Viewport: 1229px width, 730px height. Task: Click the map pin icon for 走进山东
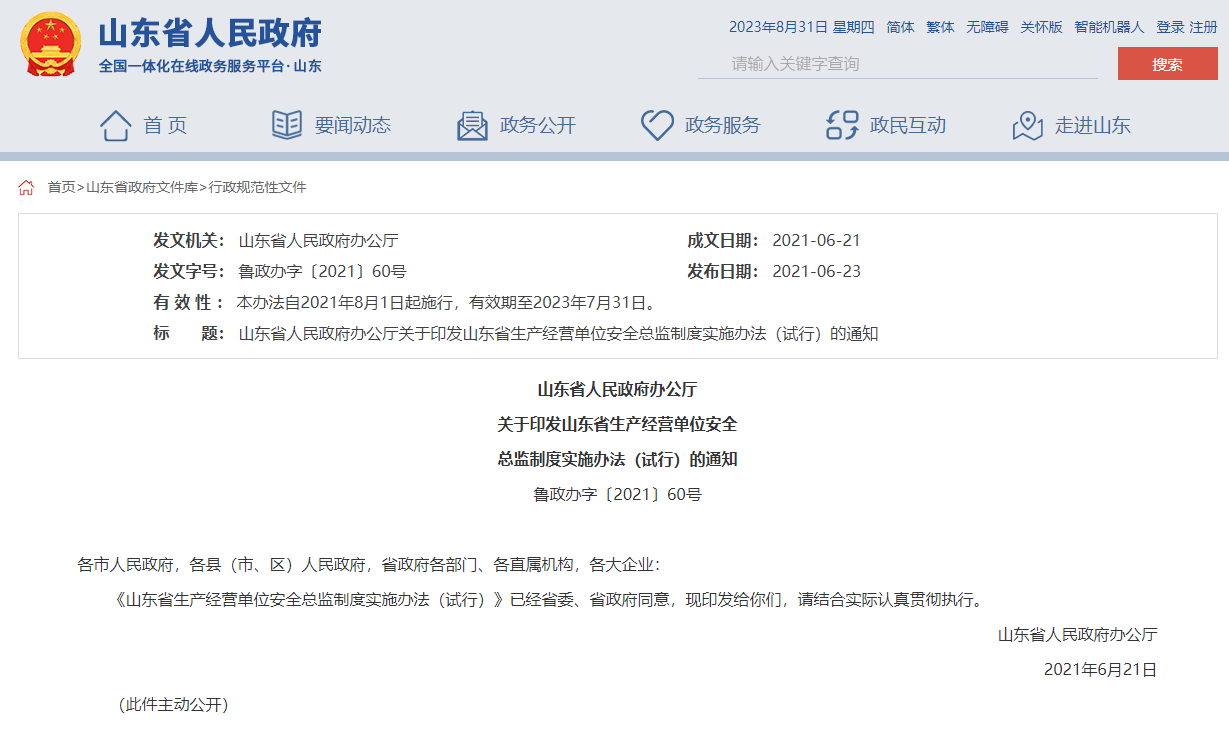click(x=1027, y=126)
